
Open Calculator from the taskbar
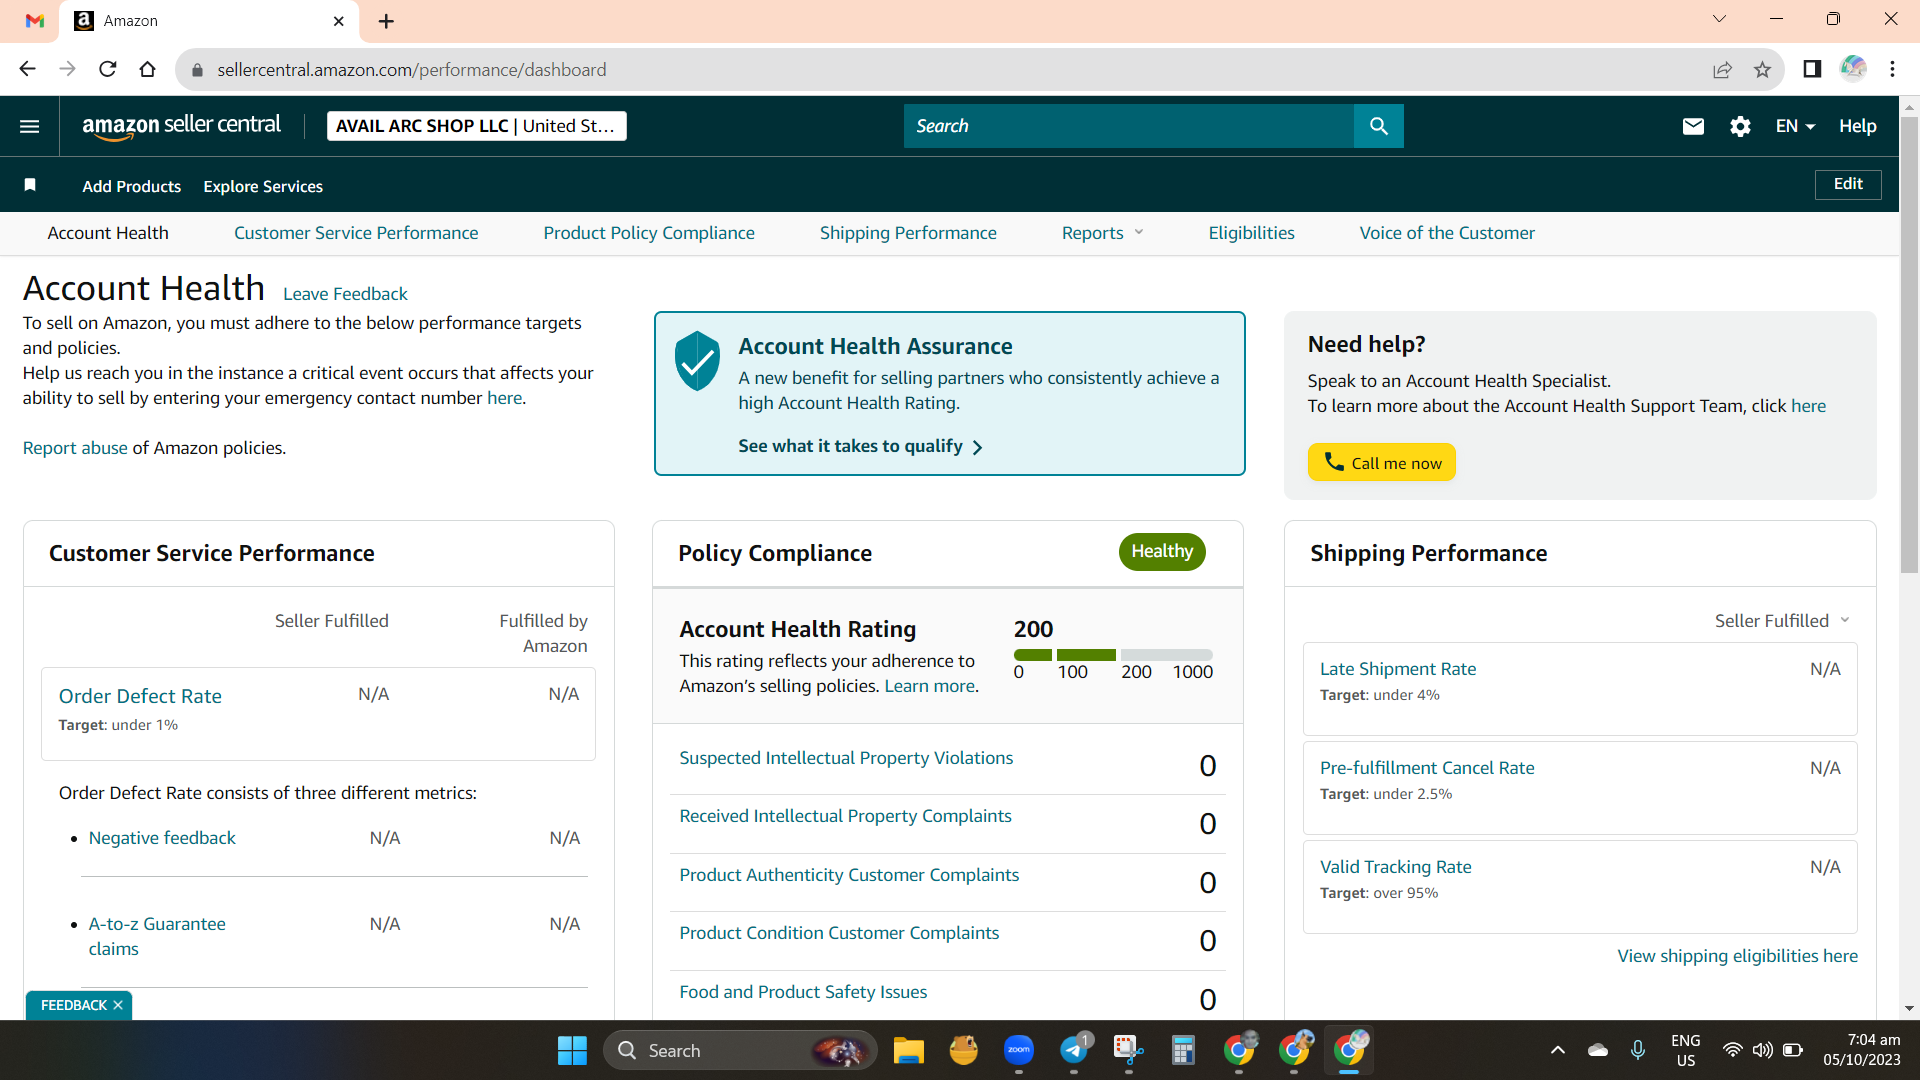pos(1184,1050)
